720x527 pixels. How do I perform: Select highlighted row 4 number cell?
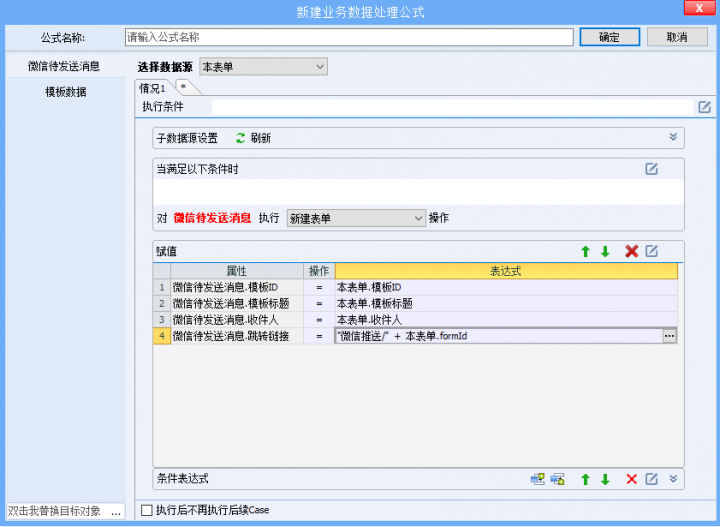162,336
